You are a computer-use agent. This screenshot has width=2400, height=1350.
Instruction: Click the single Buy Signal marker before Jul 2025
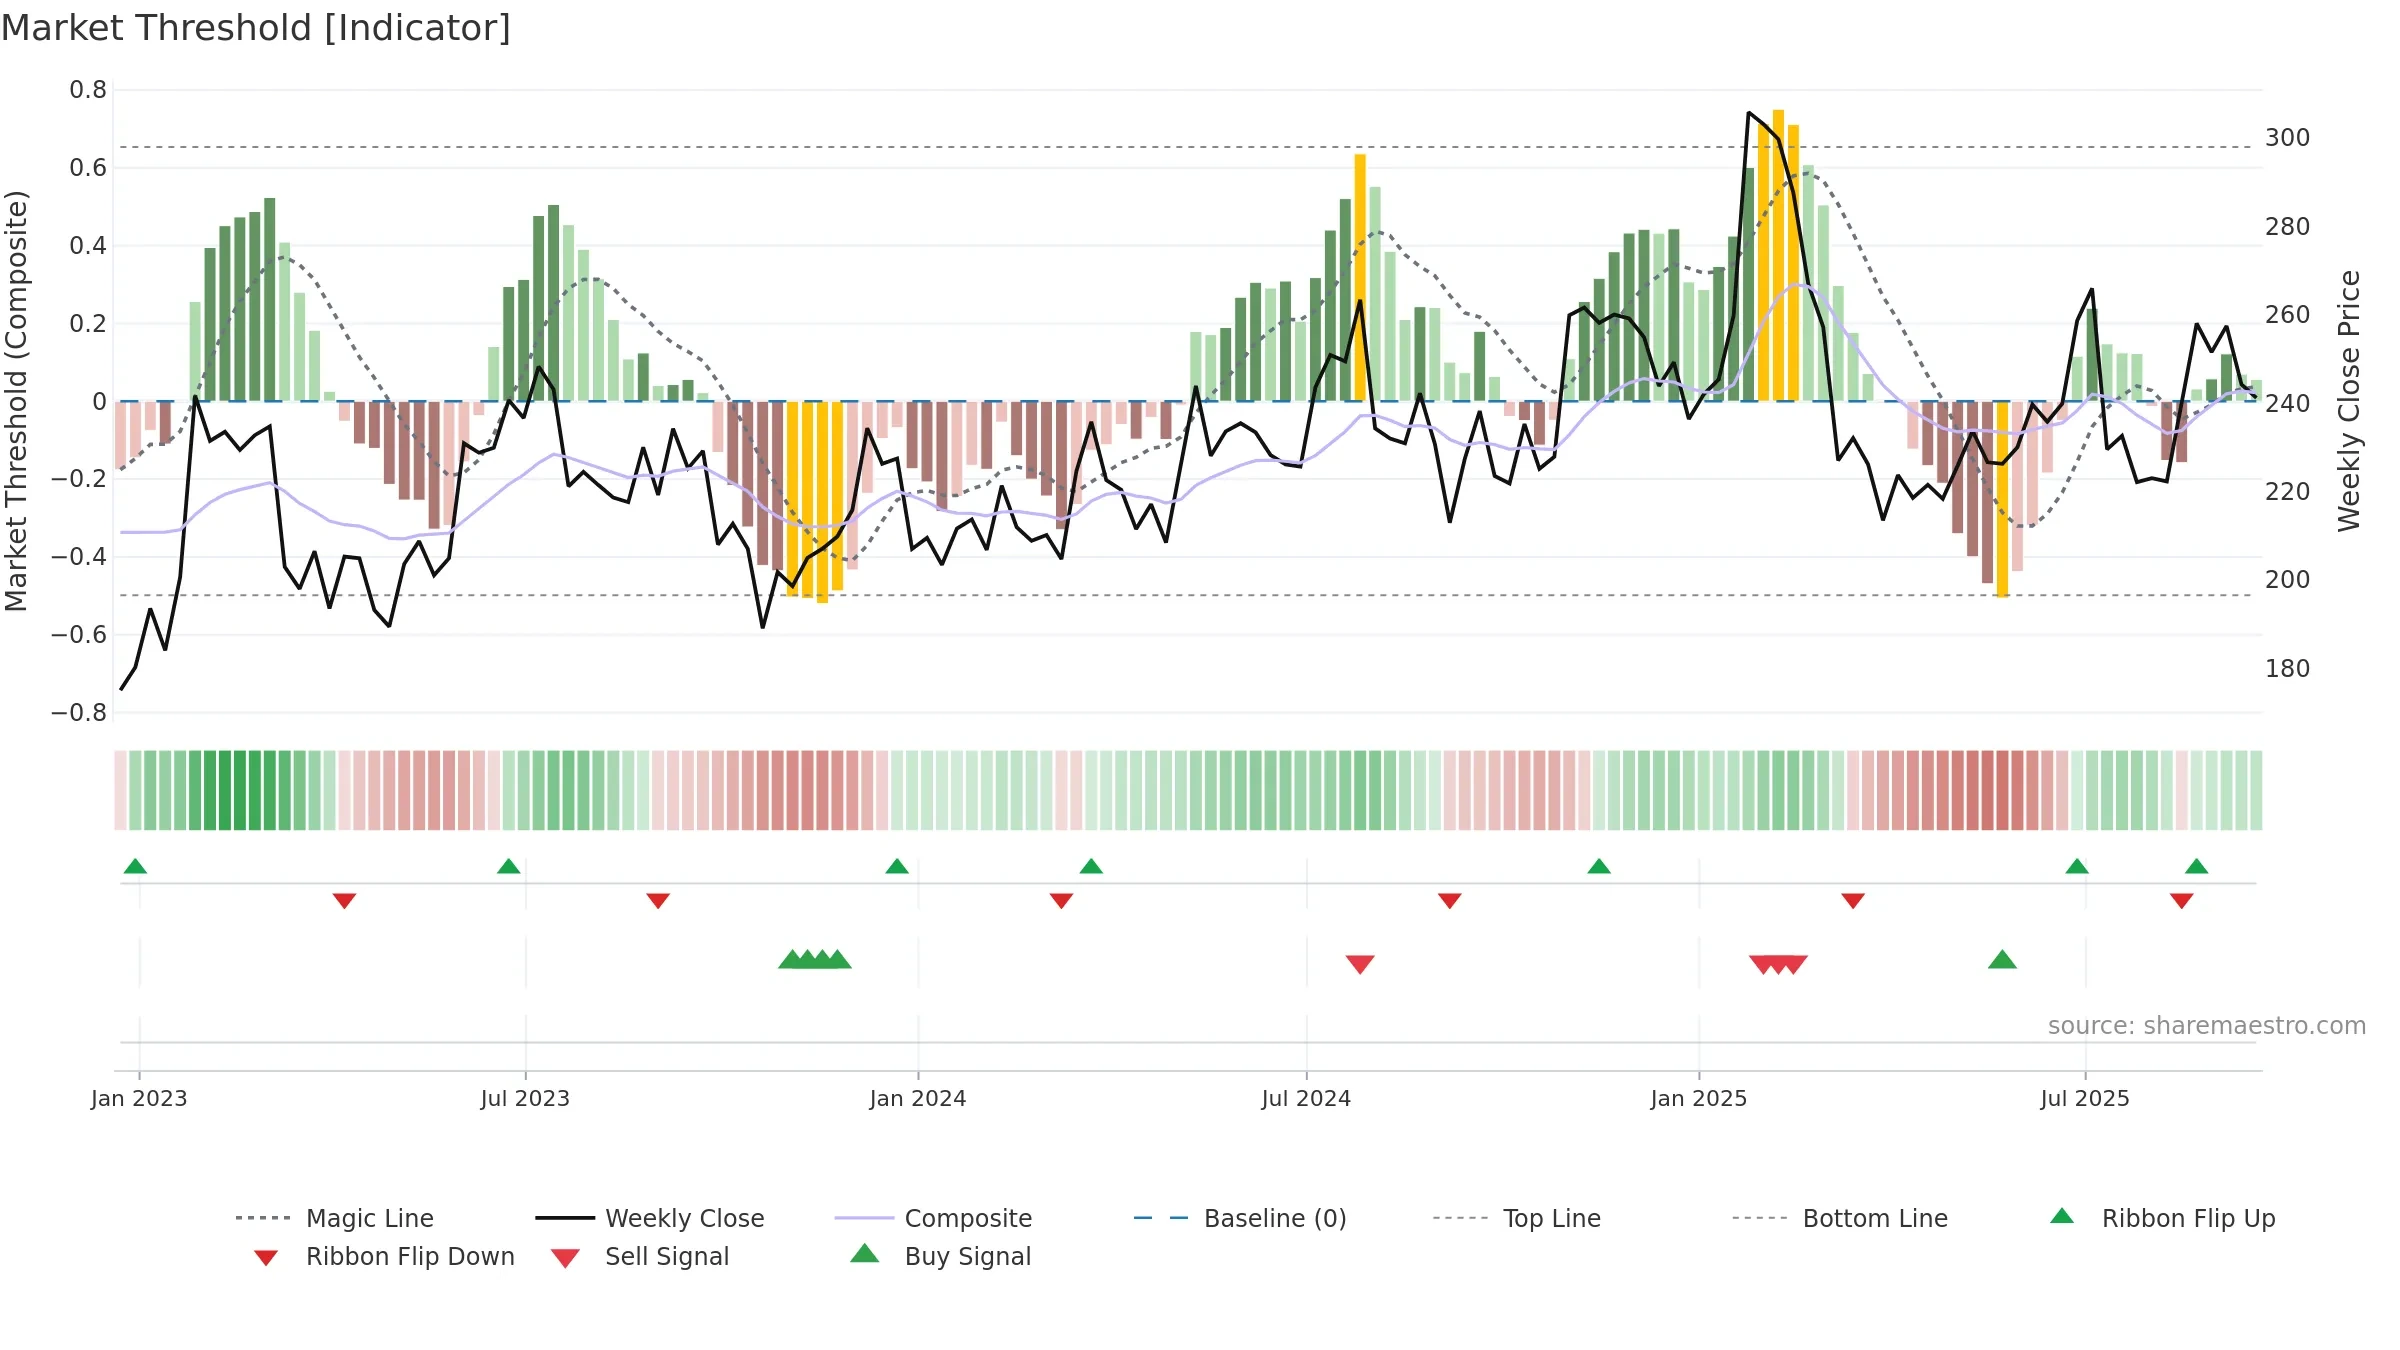coord(2002,960)
